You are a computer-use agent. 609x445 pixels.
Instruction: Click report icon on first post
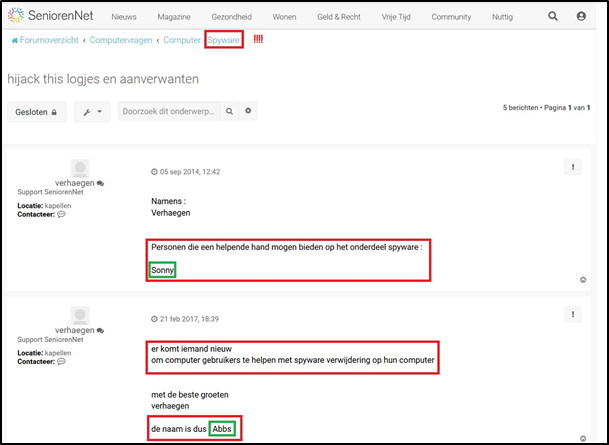point(572,168)
